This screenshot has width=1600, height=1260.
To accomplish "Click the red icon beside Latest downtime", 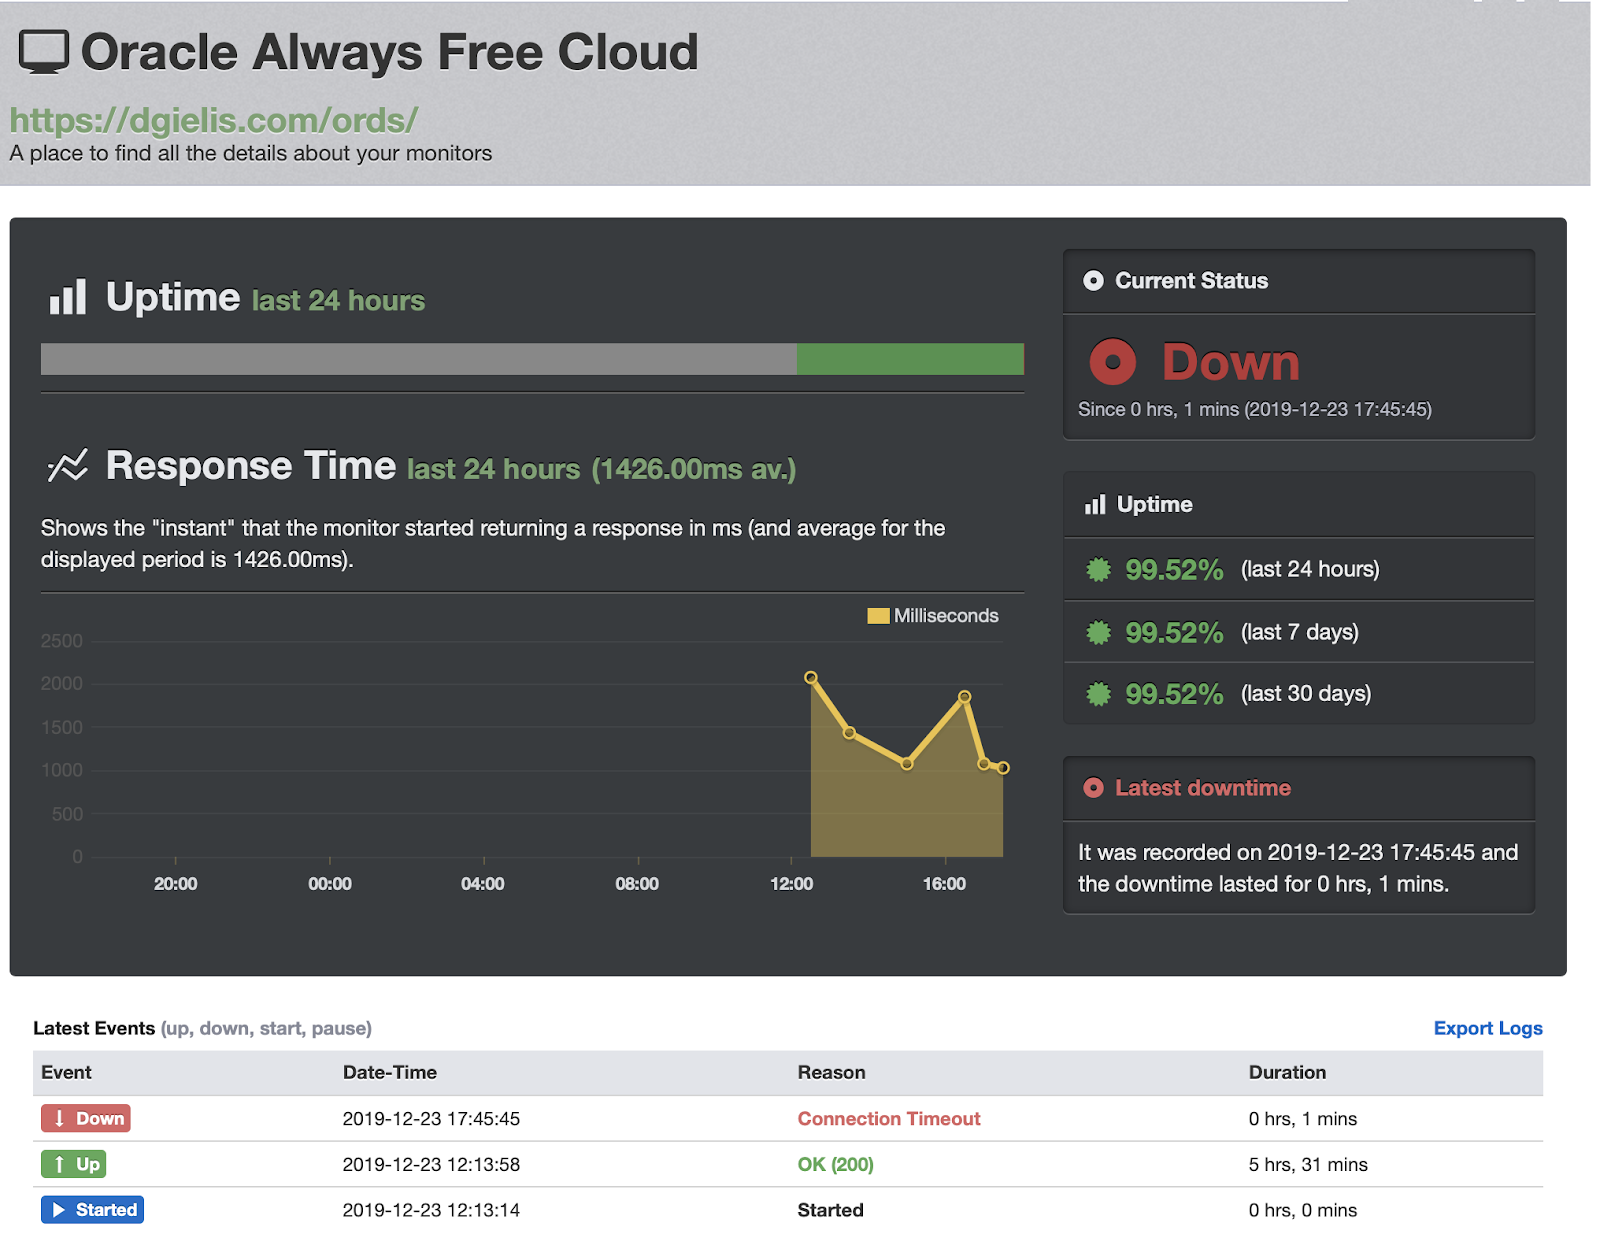I will pos(1093,788).
